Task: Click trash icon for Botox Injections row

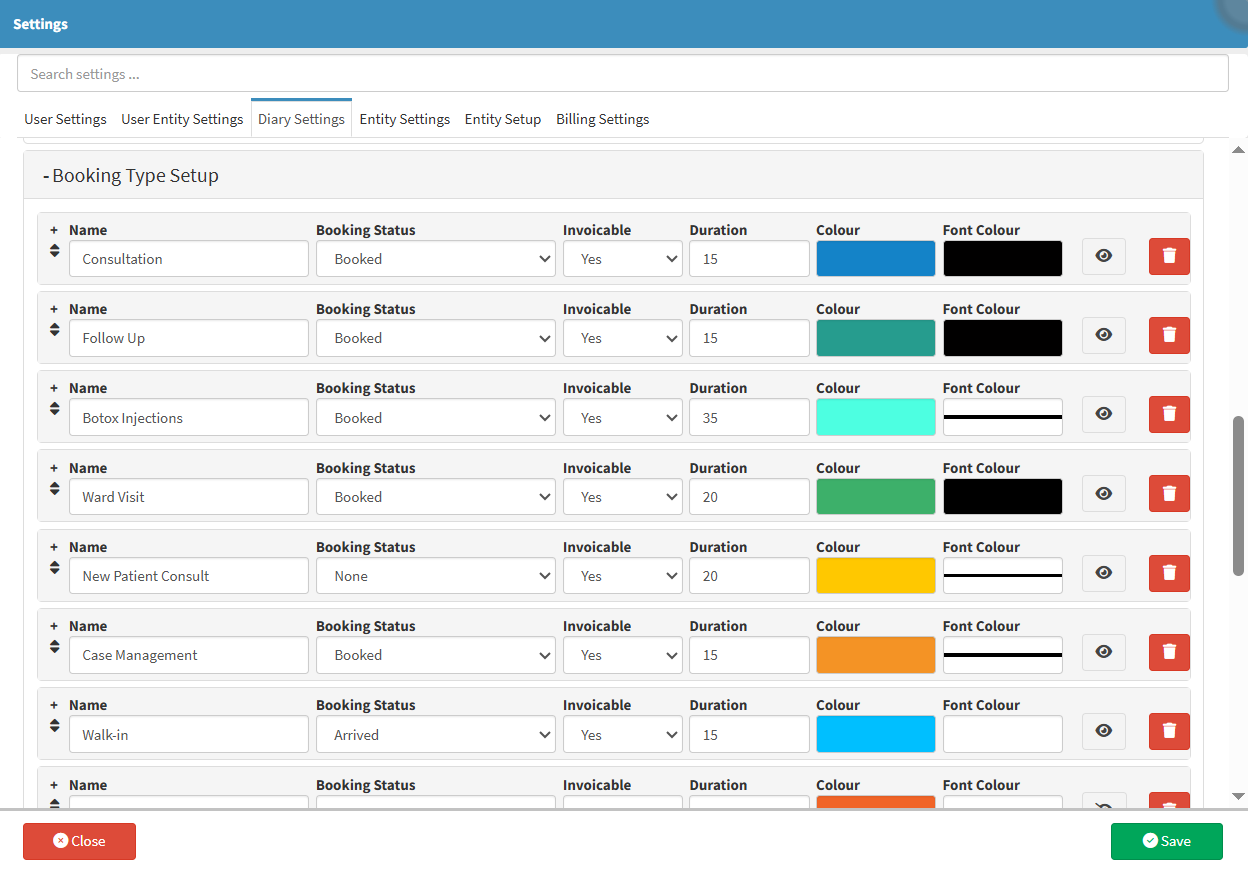Action: point(1169,415)
